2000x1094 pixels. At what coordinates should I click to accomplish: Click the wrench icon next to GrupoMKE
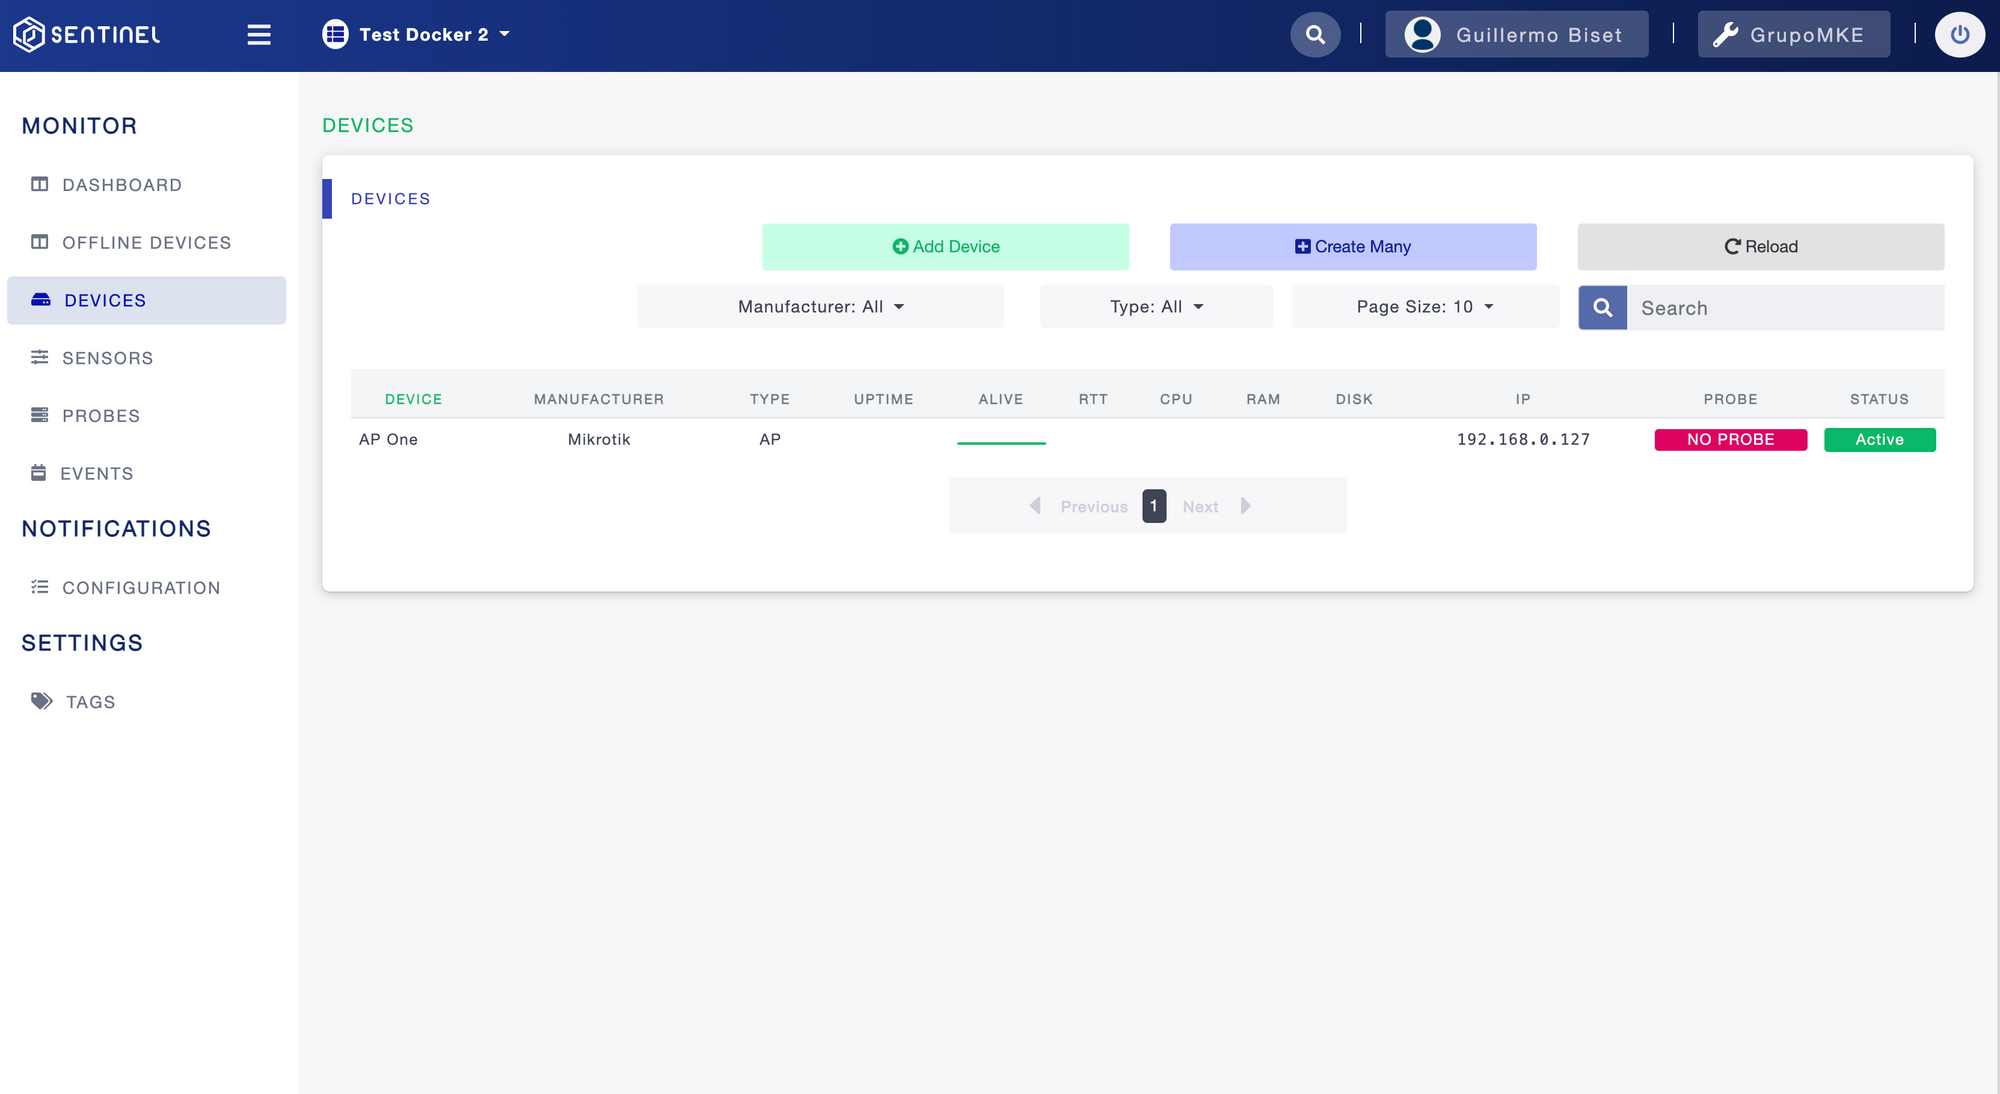[1725, 35]
